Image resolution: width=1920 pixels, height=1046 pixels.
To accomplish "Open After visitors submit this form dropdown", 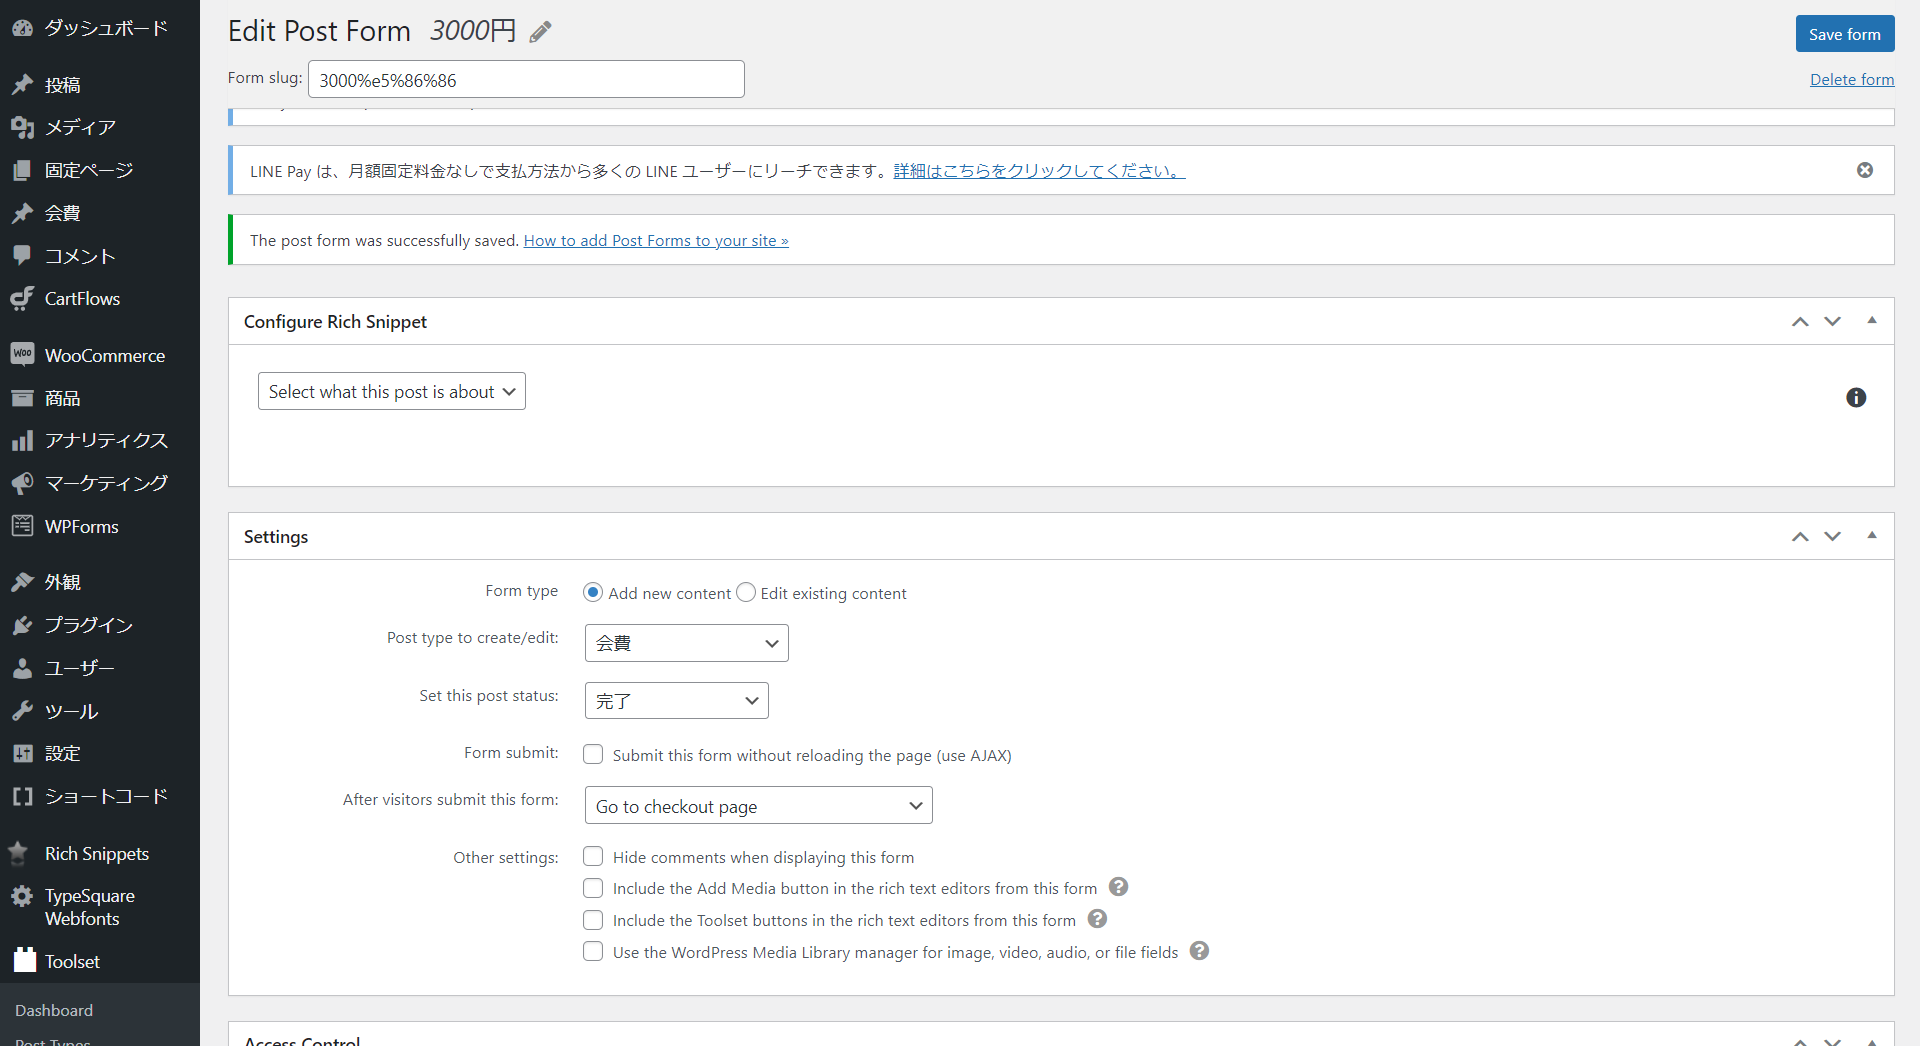I will click(759, 805).
